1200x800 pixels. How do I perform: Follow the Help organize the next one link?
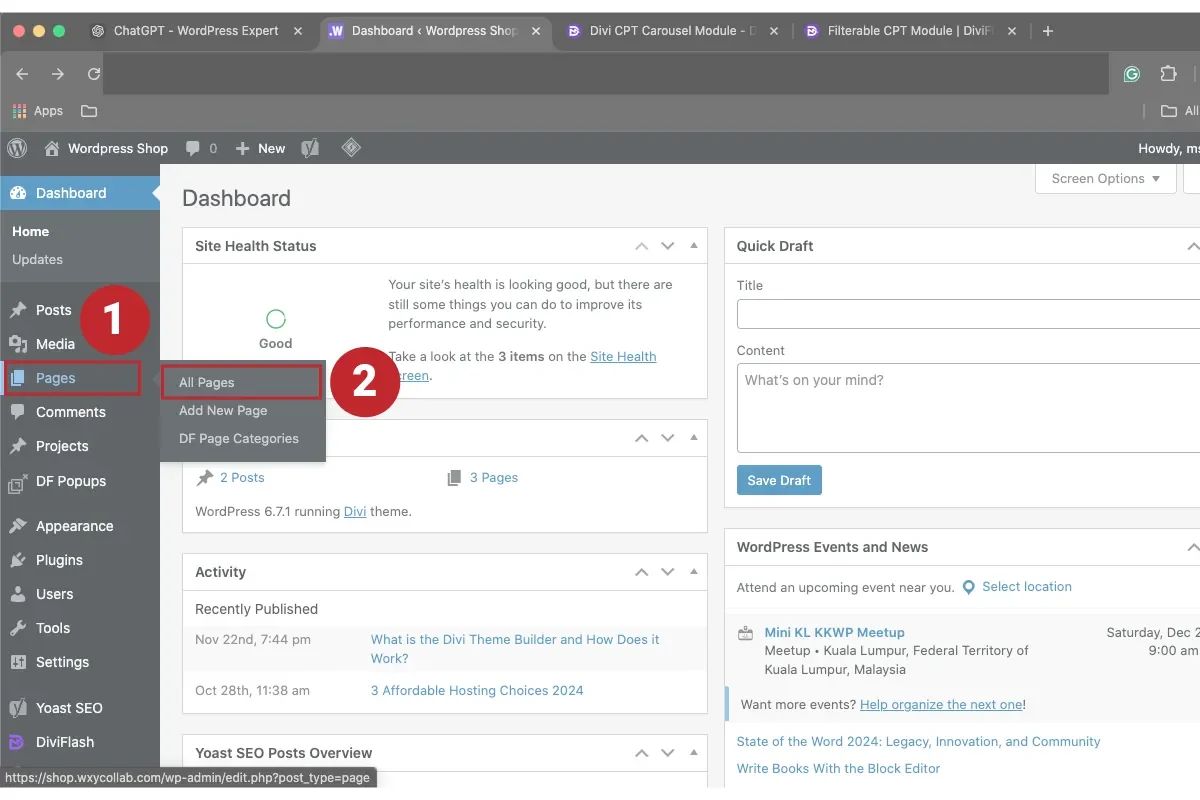(940, 703)
